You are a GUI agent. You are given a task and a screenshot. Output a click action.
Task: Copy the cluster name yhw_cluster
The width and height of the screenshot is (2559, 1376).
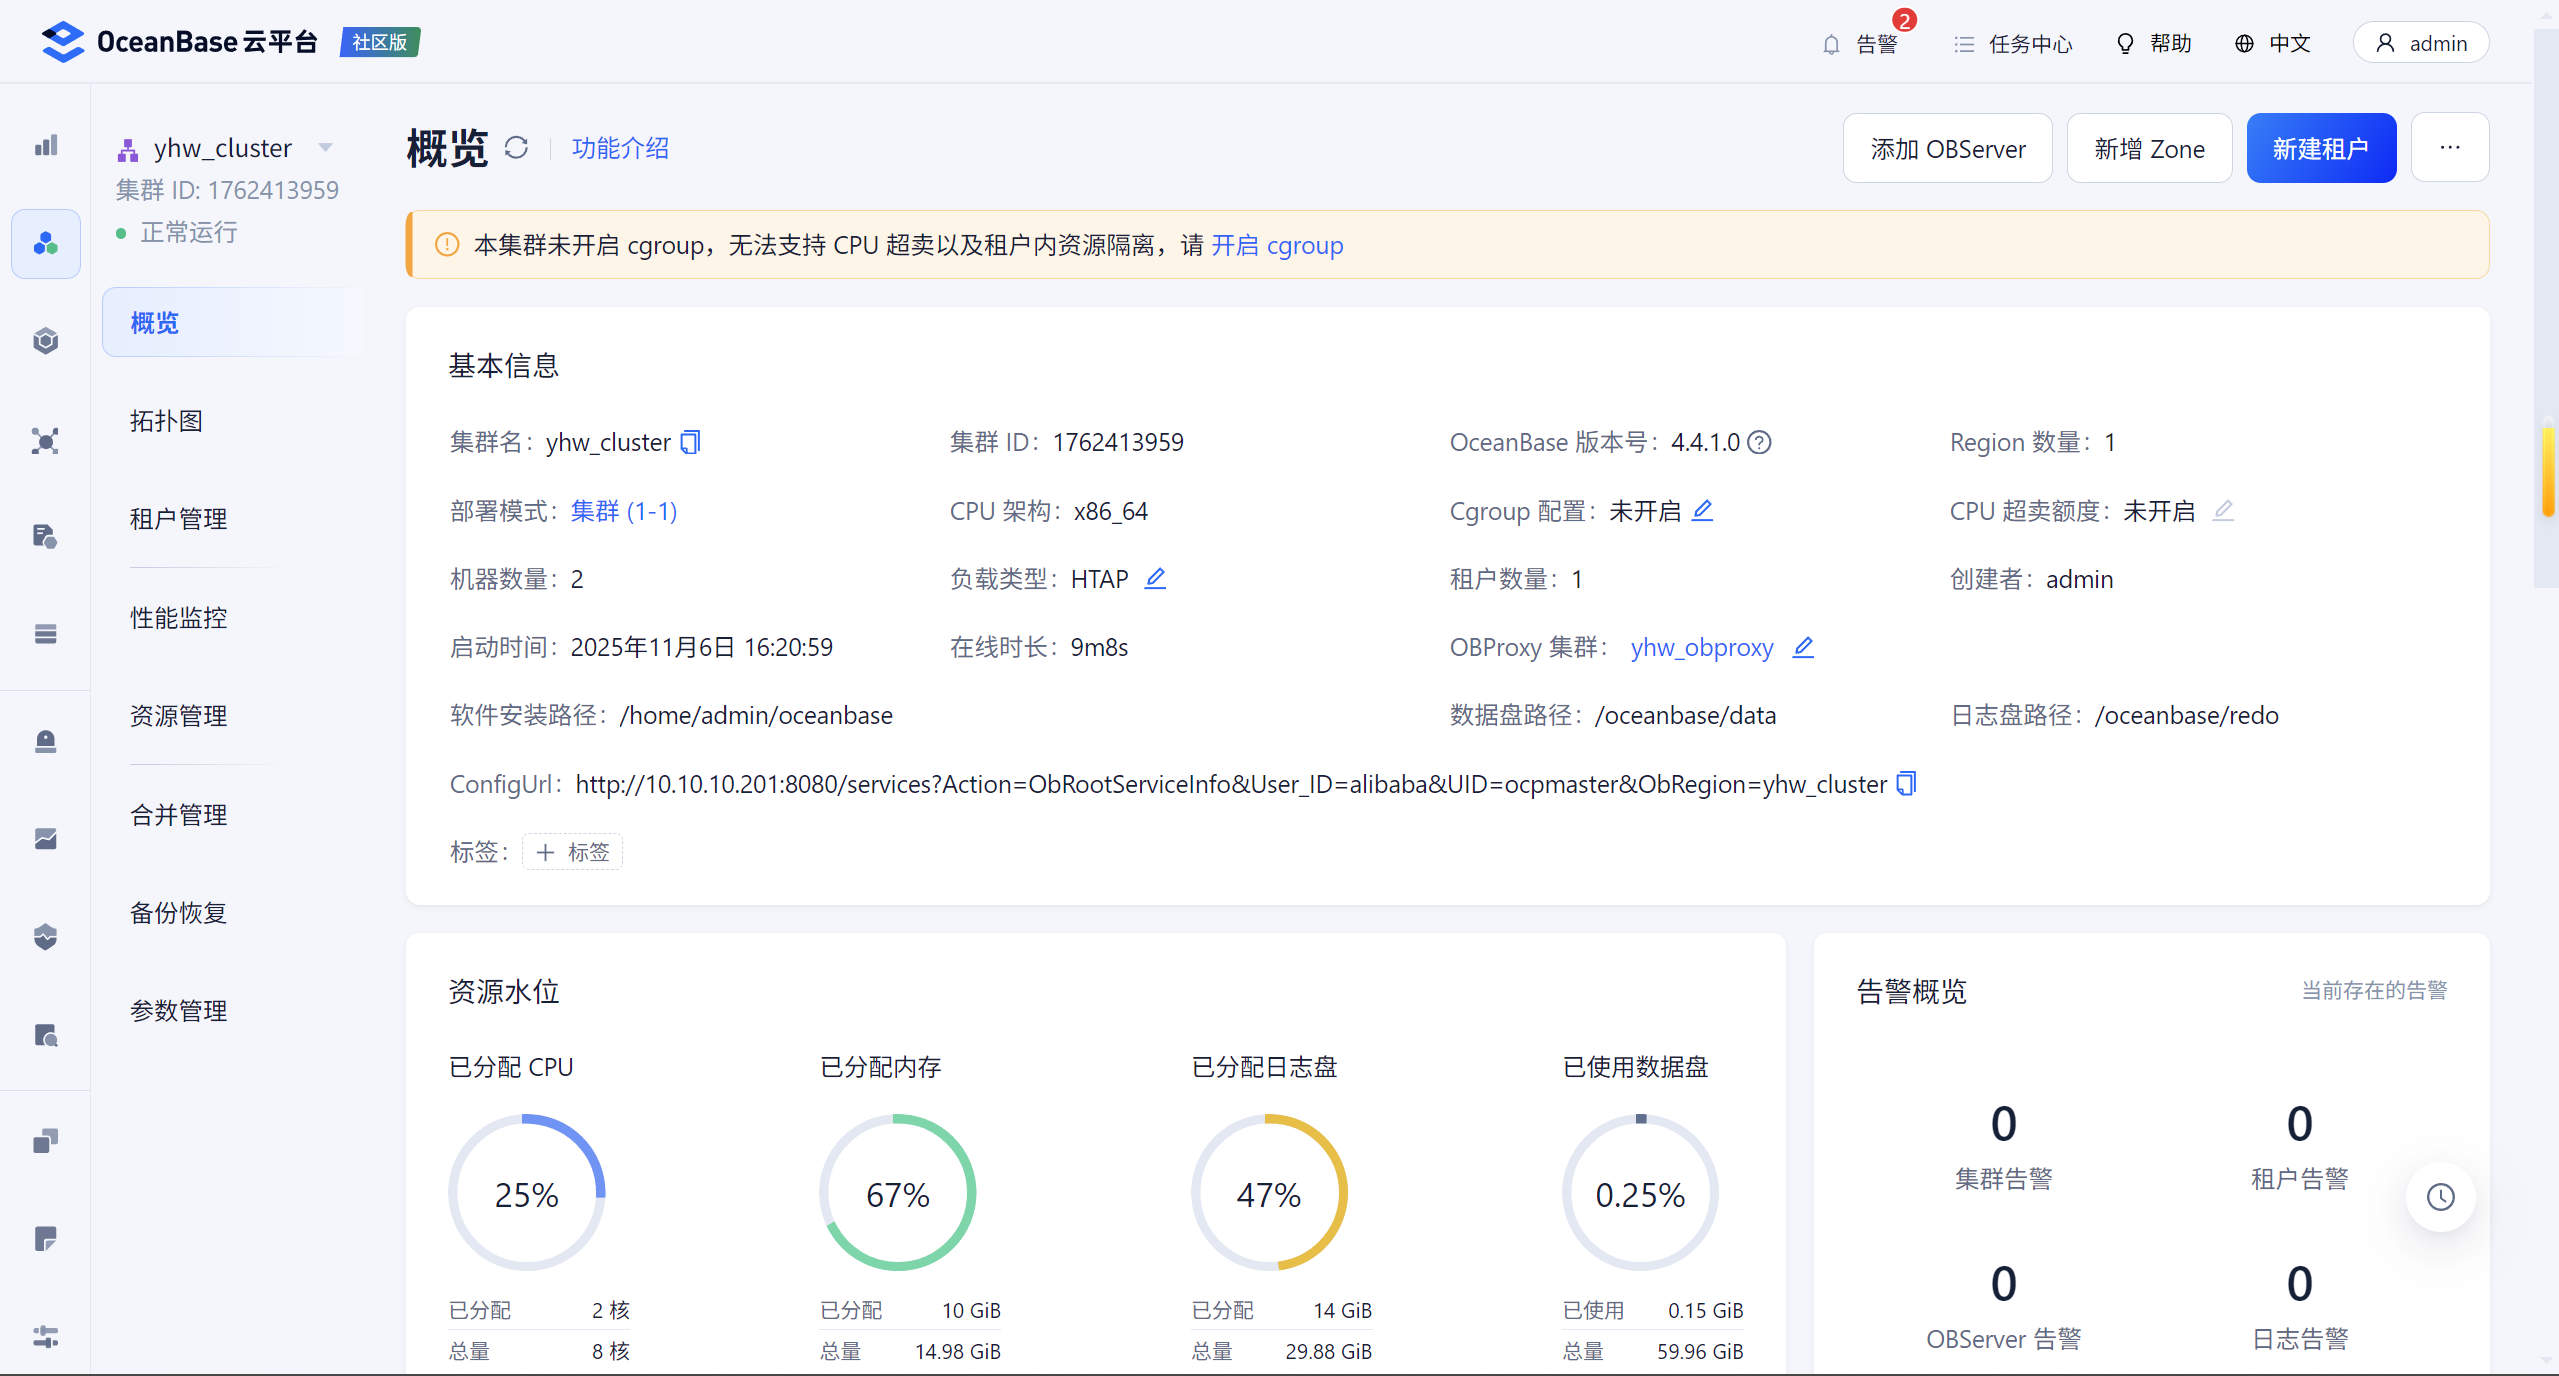pyautogui.click(x=690, y=442)
